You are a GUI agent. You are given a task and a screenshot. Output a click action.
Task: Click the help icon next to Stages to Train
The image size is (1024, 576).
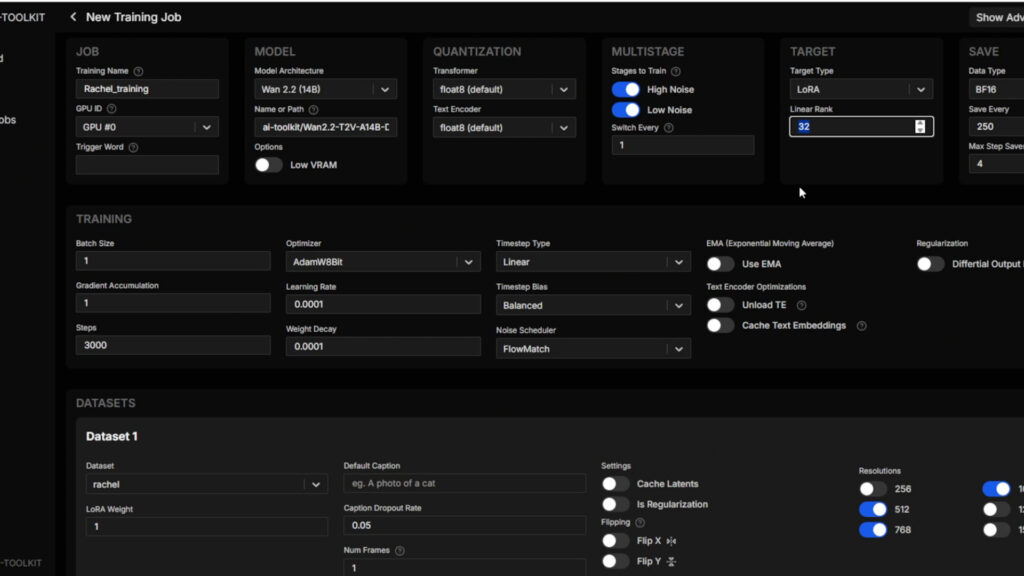[x=676, y=71]
